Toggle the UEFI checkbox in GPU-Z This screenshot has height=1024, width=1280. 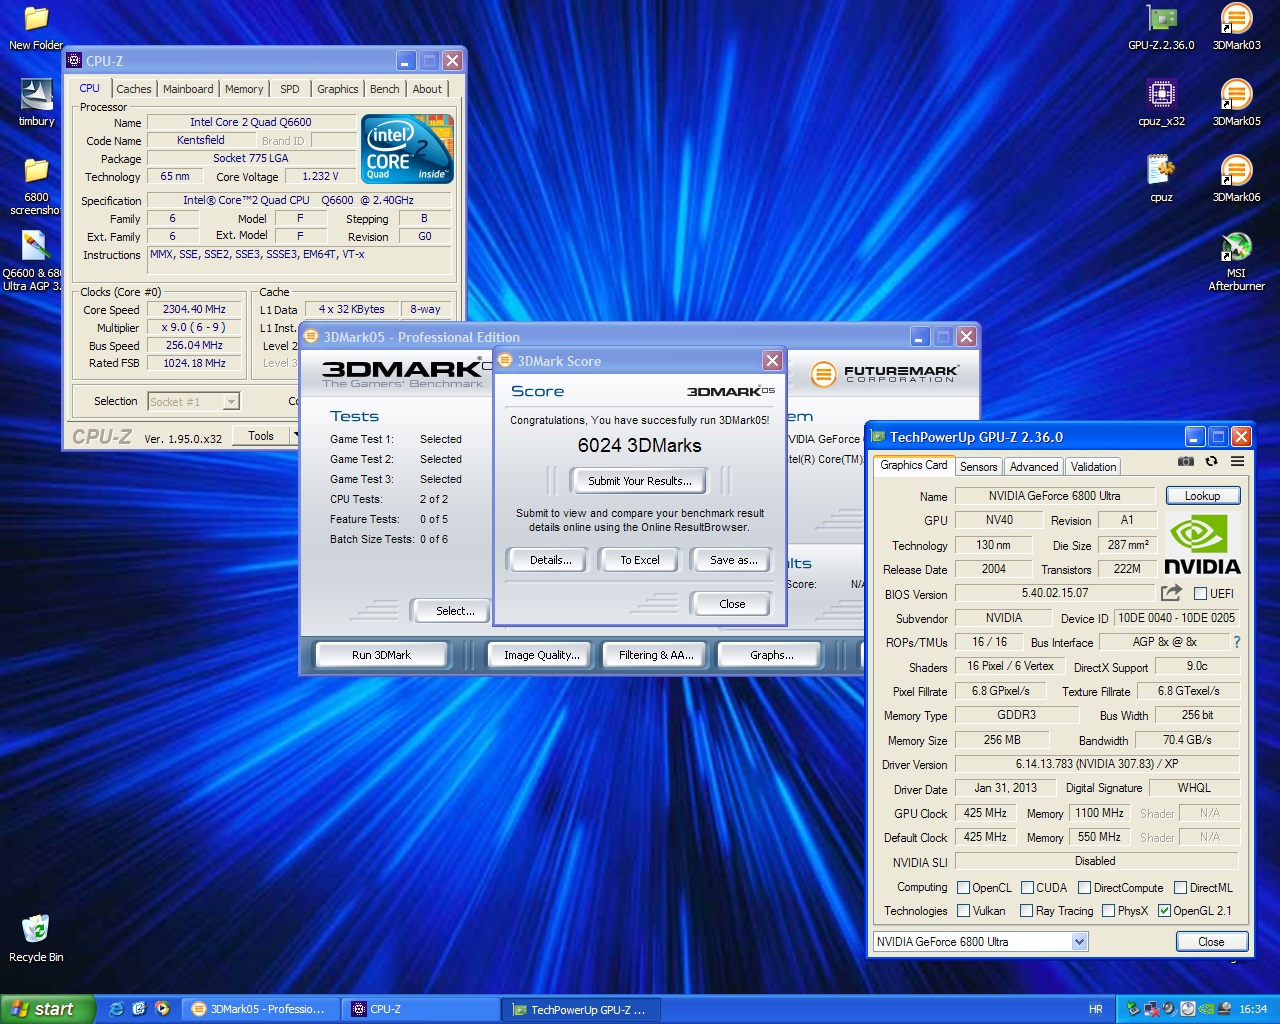[1200, 594]
